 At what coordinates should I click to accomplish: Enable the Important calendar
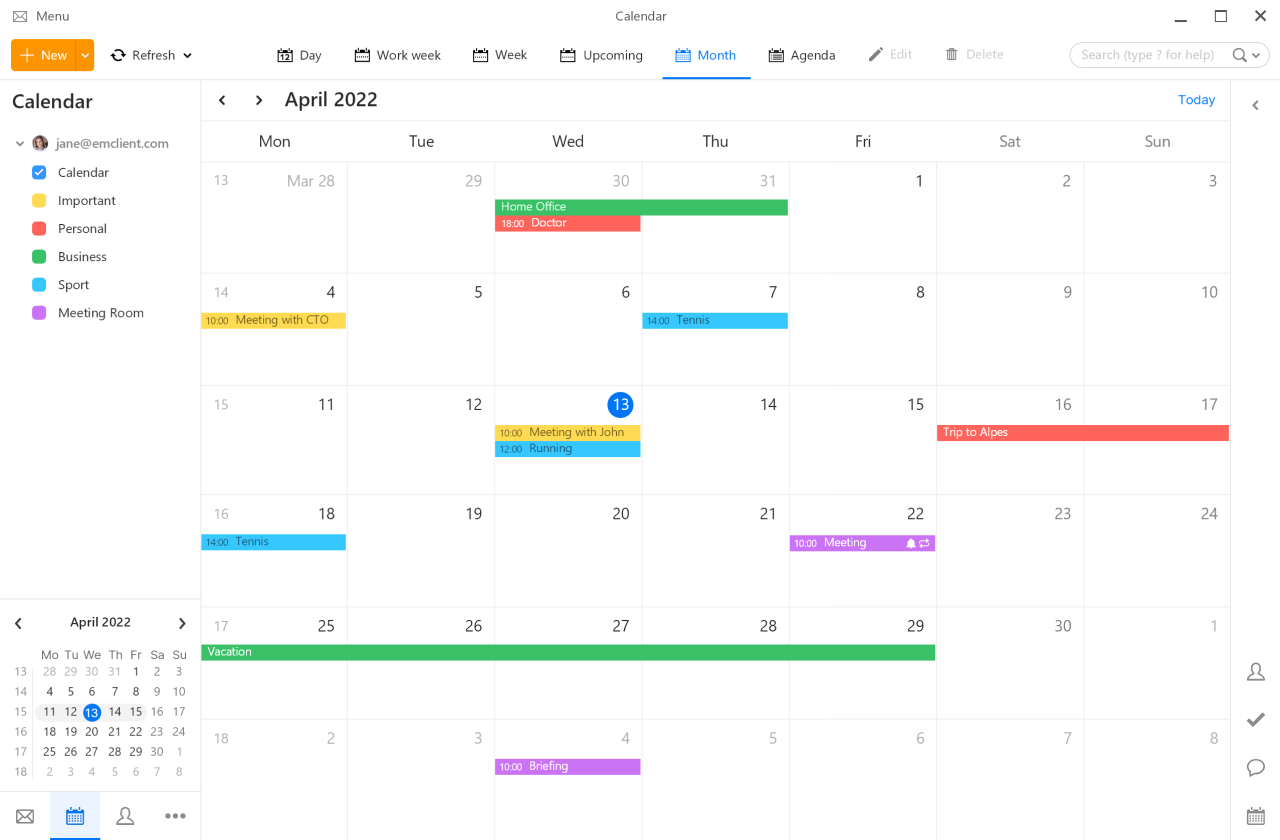[38, 200]
